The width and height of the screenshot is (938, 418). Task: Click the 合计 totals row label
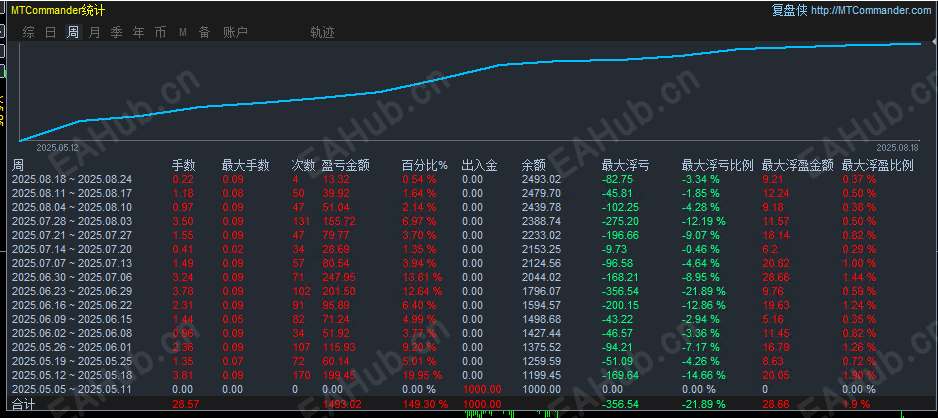tap(23, 405)
